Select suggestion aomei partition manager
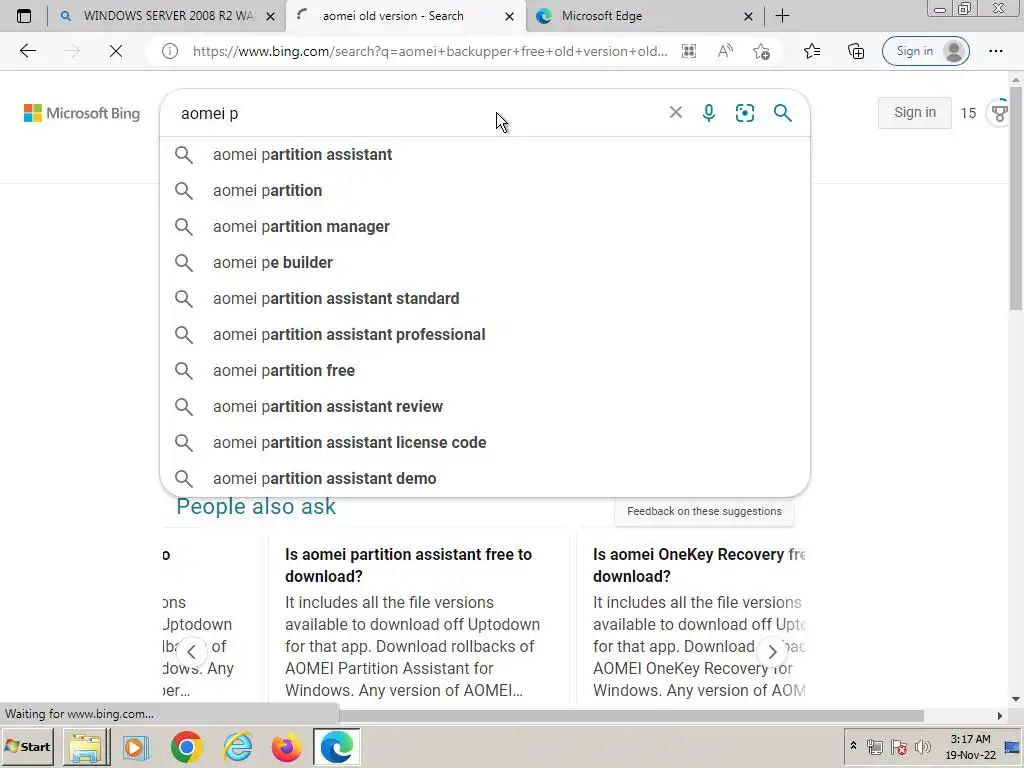 coord(485,227)
